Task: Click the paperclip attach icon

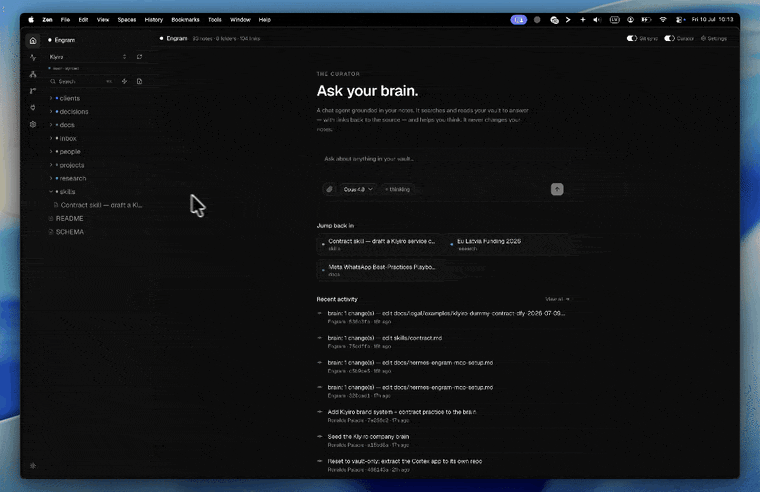Action: point(329,189)
